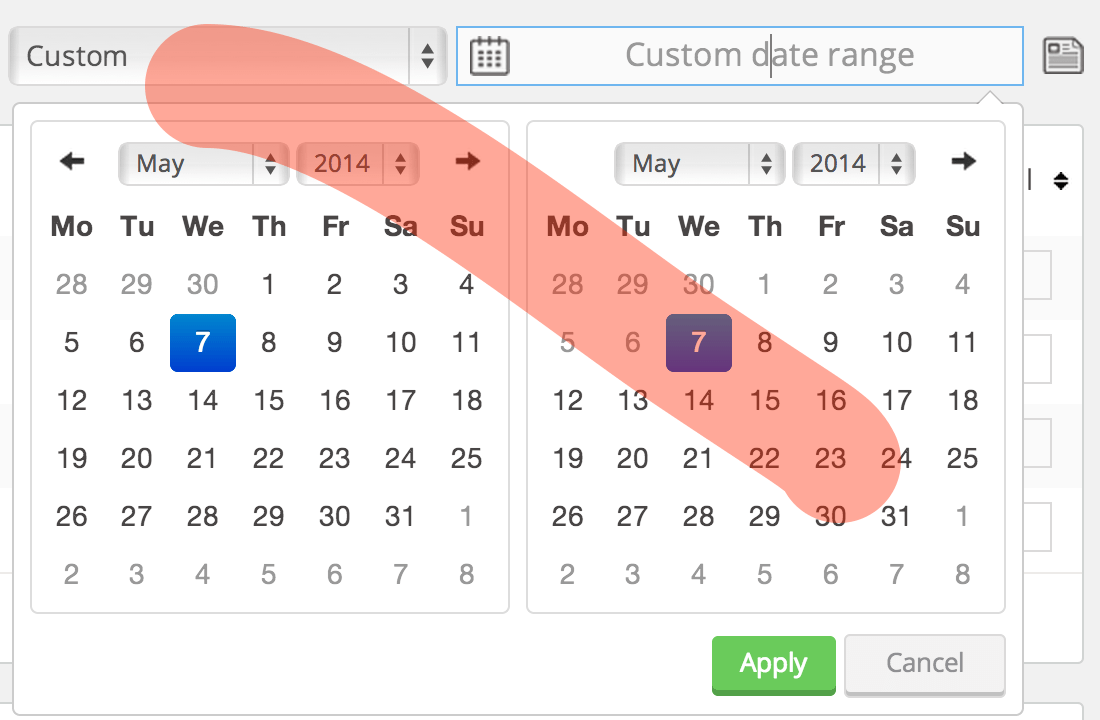Click the Custom date range input field
Image resolution: width=1100 pixels, height=720 pixels.
point(768,55)
